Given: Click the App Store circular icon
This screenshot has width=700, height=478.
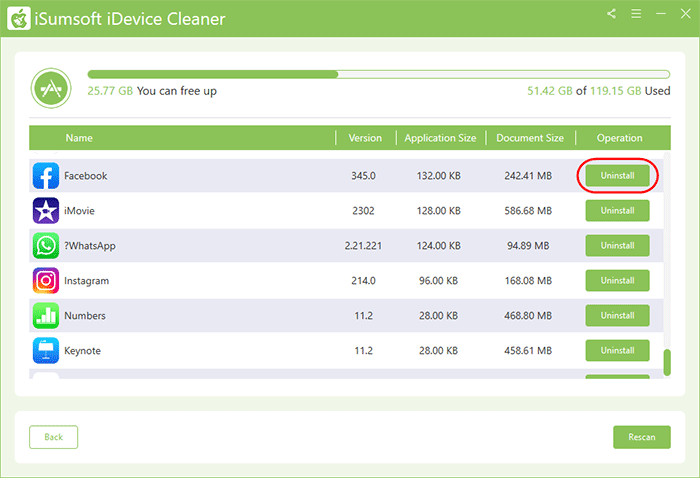Looking at the screenshot, I should 51,88.
